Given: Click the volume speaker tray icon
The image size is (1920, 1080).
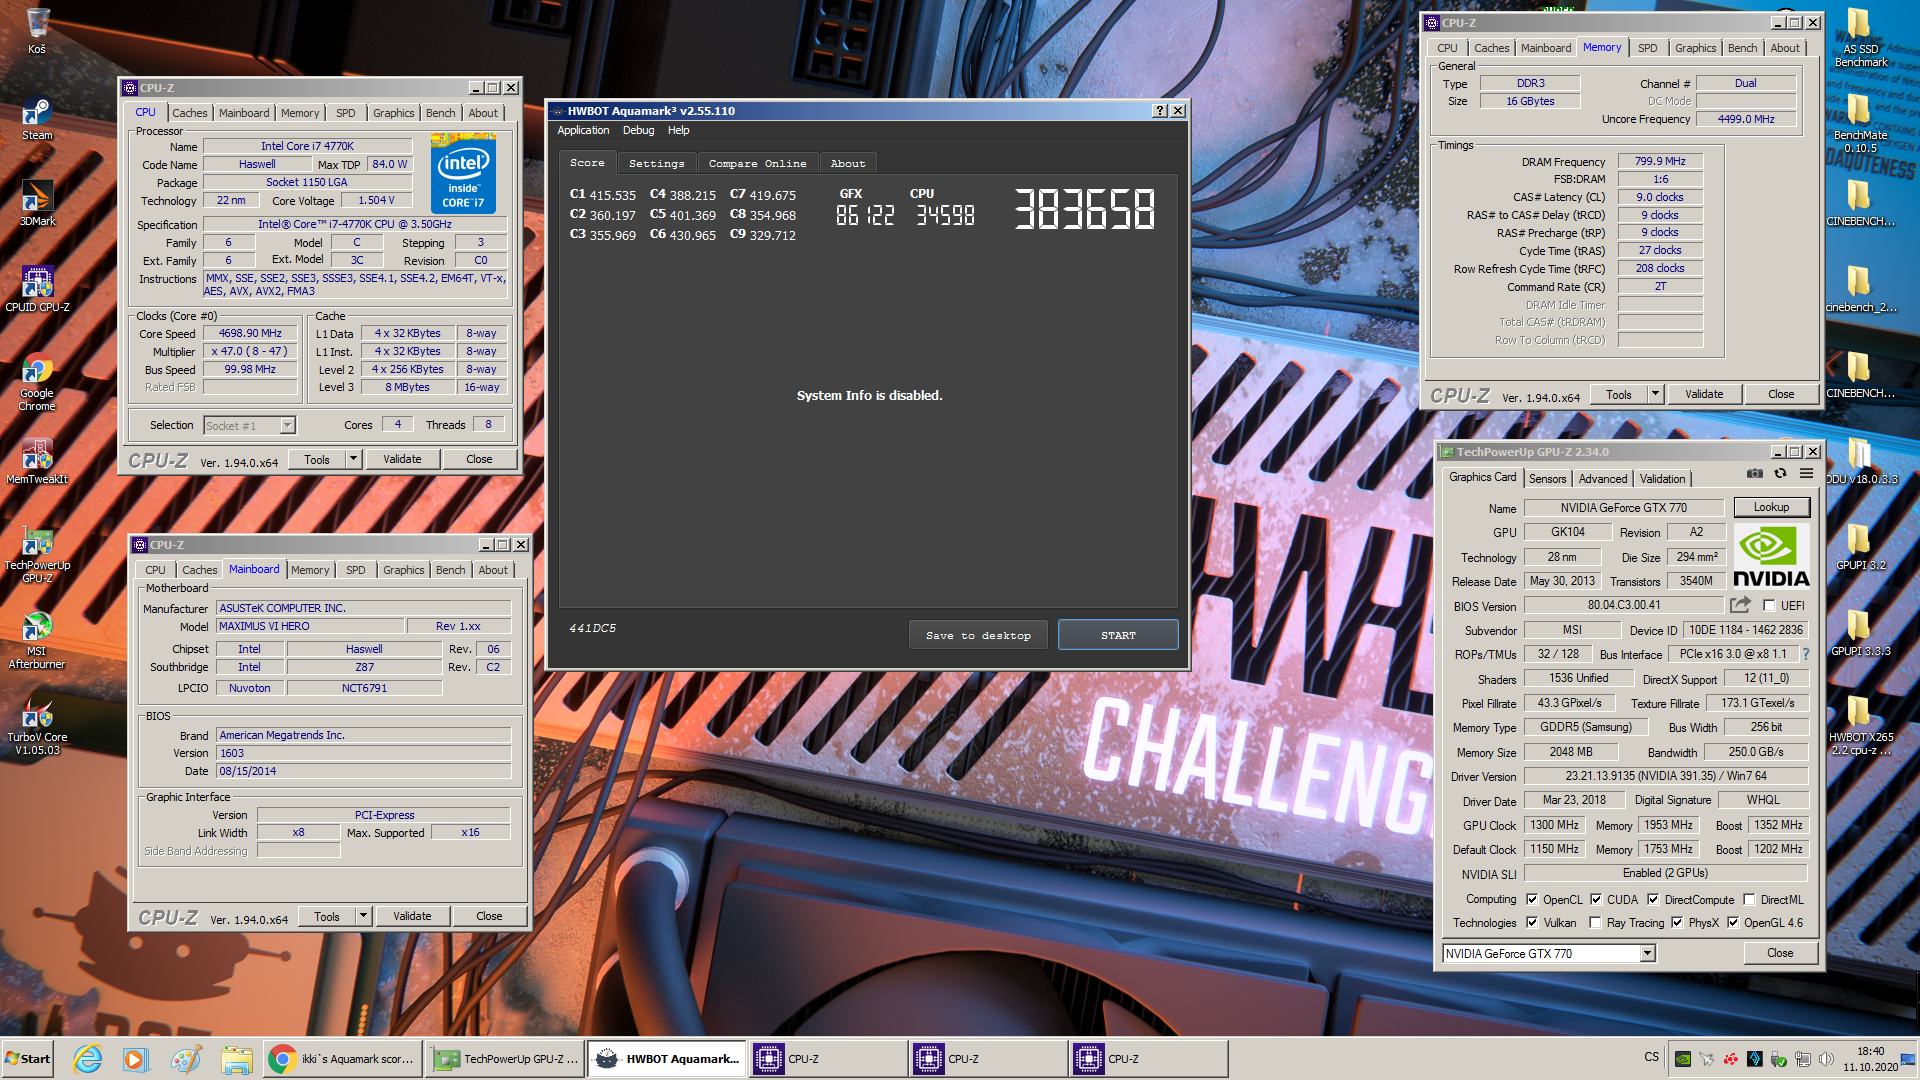Looking at the screenshot, I should 1826,1059.
